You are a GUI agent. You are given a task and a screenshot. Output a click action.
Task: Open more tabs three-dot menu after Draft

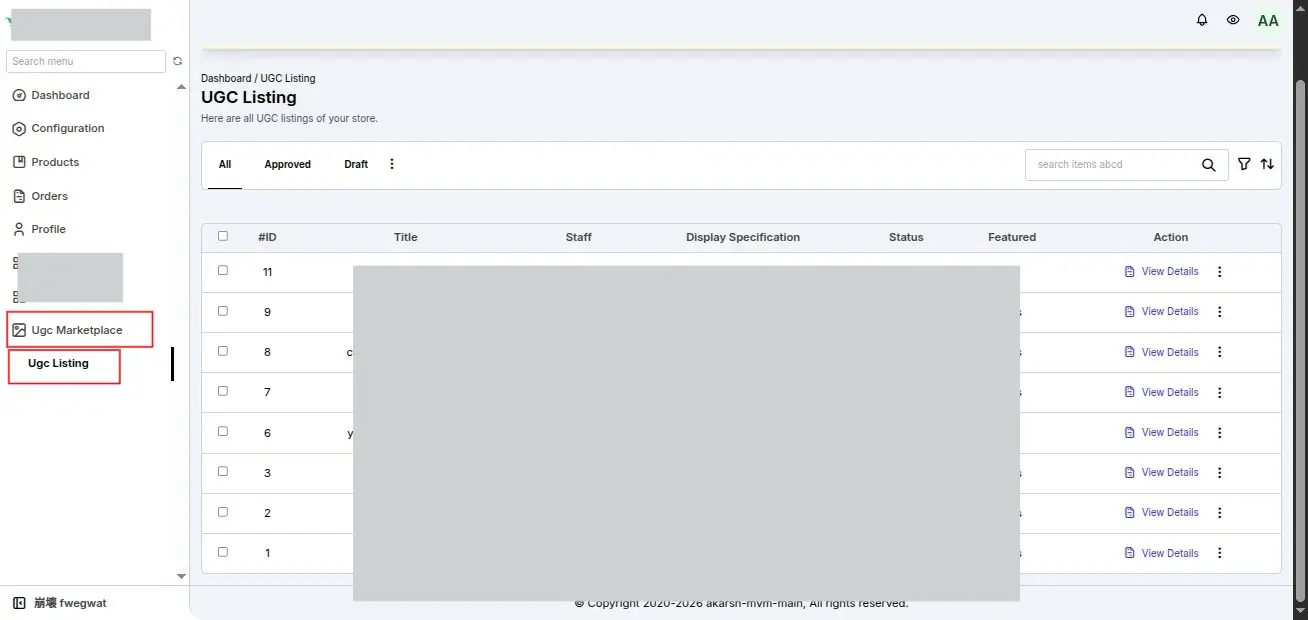[x=392, y=164]
